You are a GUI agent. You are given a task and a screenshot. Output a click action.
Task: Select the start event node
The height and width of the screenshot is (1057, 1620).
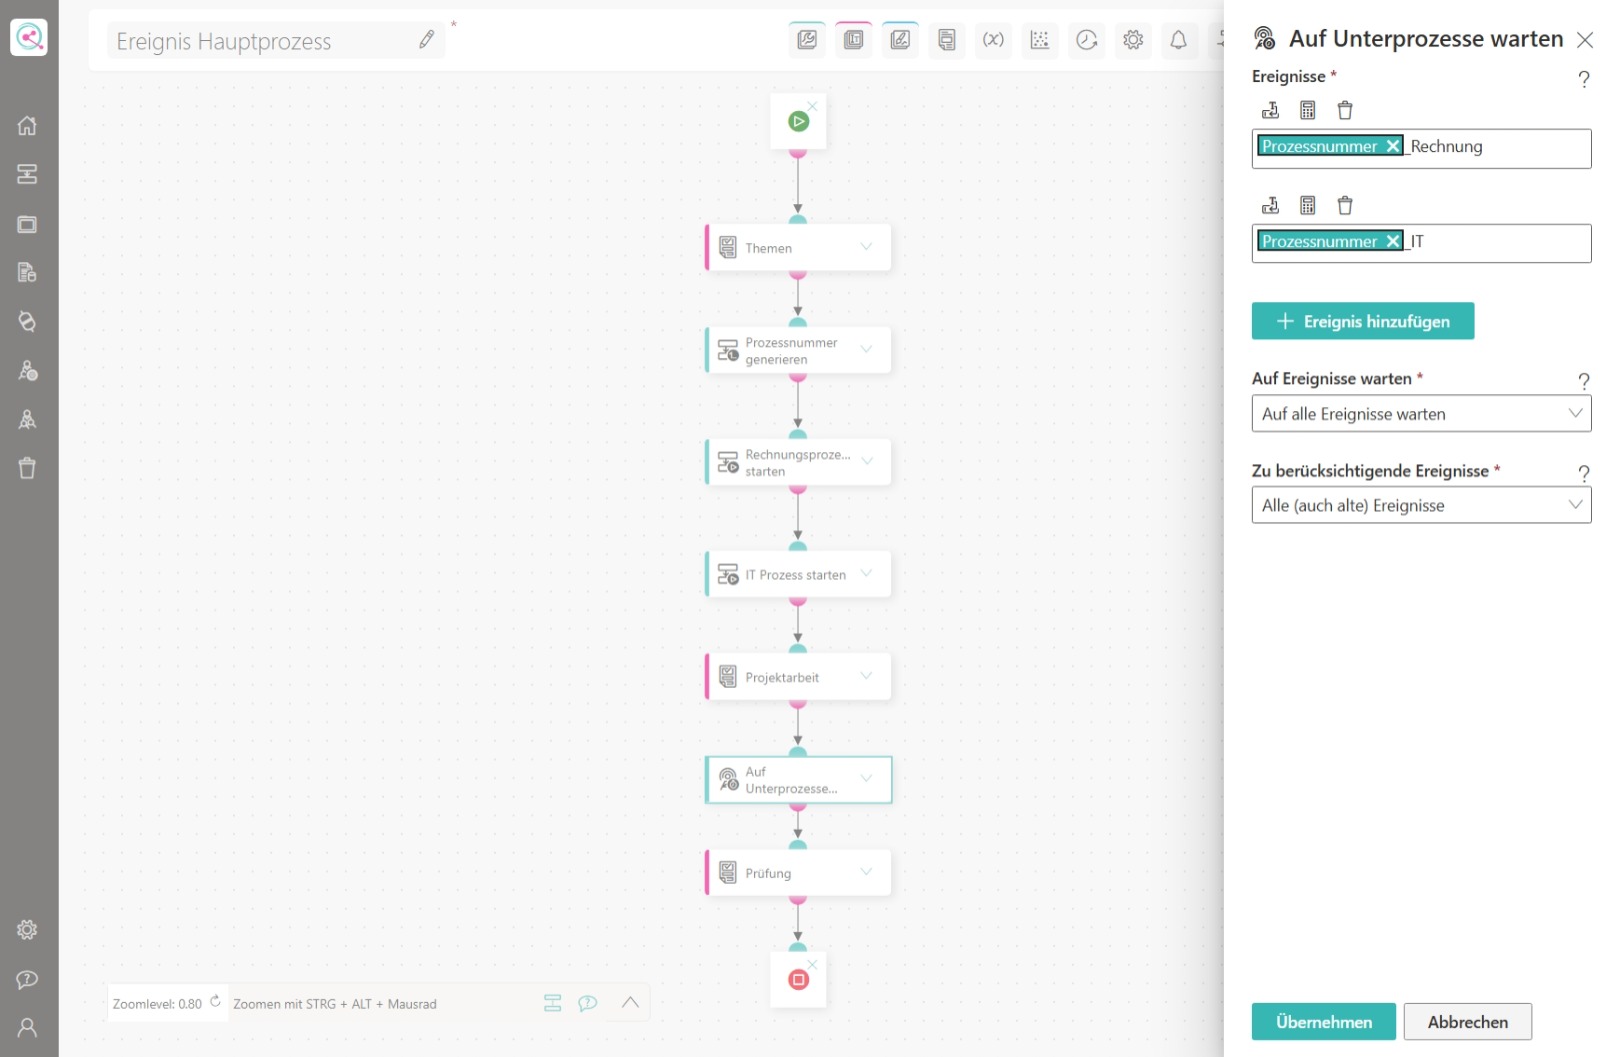tap(798, 122)
